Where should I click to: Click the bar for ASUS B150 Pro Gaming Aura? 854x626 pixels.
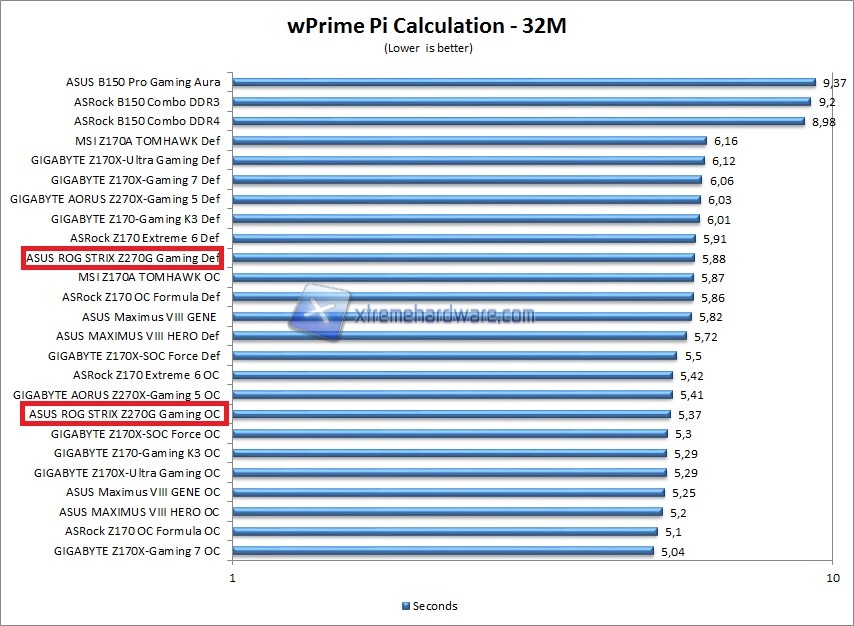click(520, 81)
